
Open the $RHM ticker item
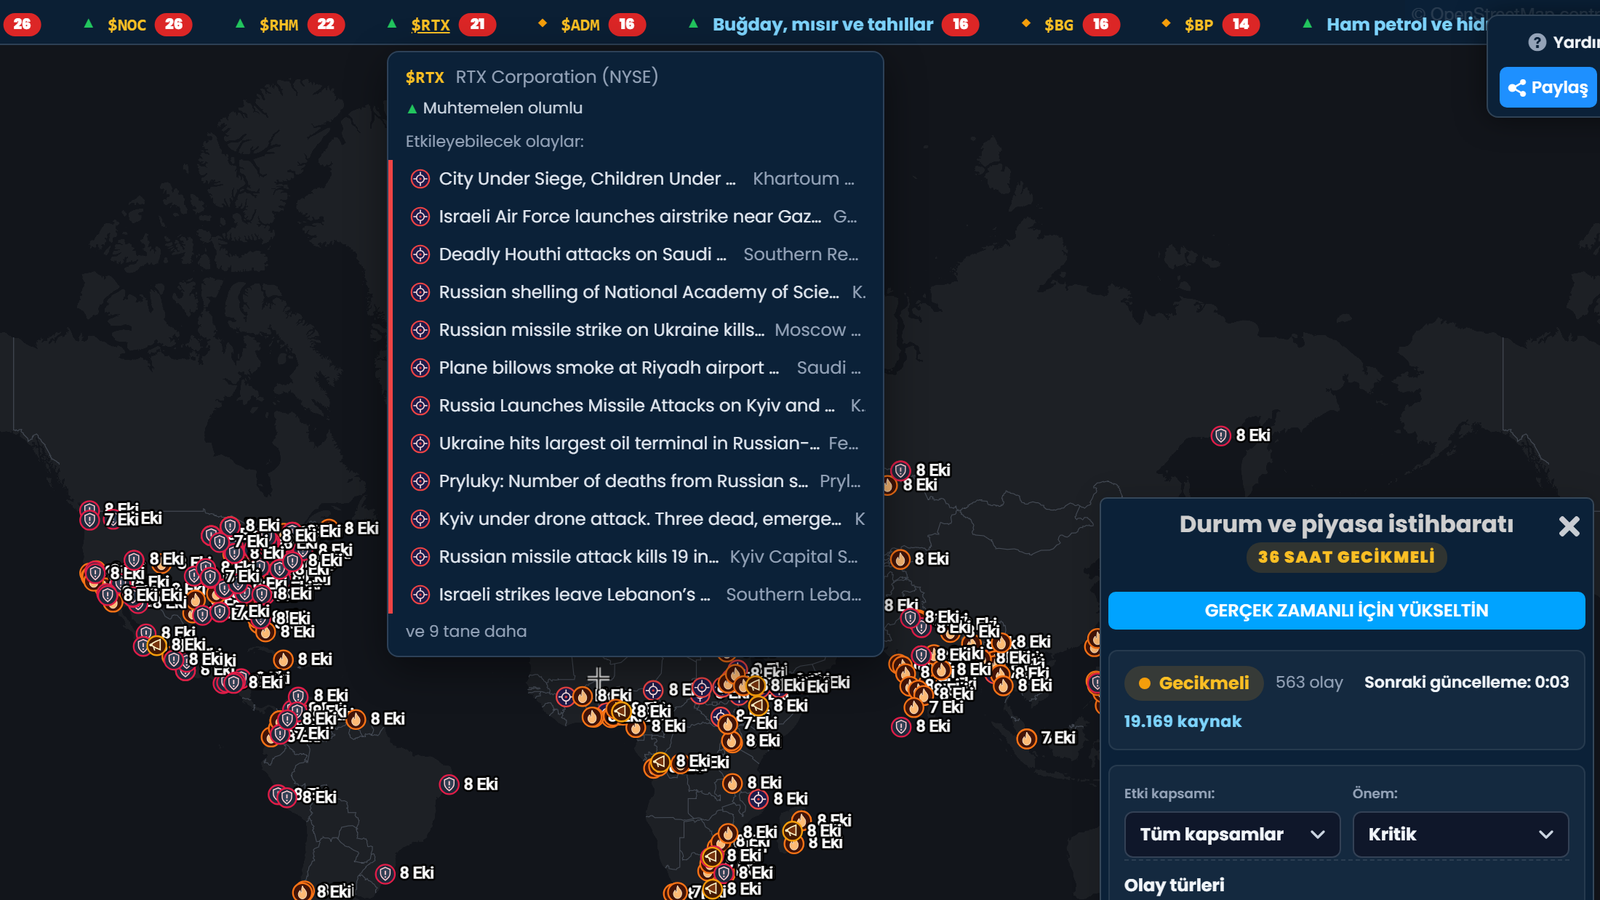pos(289,24)
